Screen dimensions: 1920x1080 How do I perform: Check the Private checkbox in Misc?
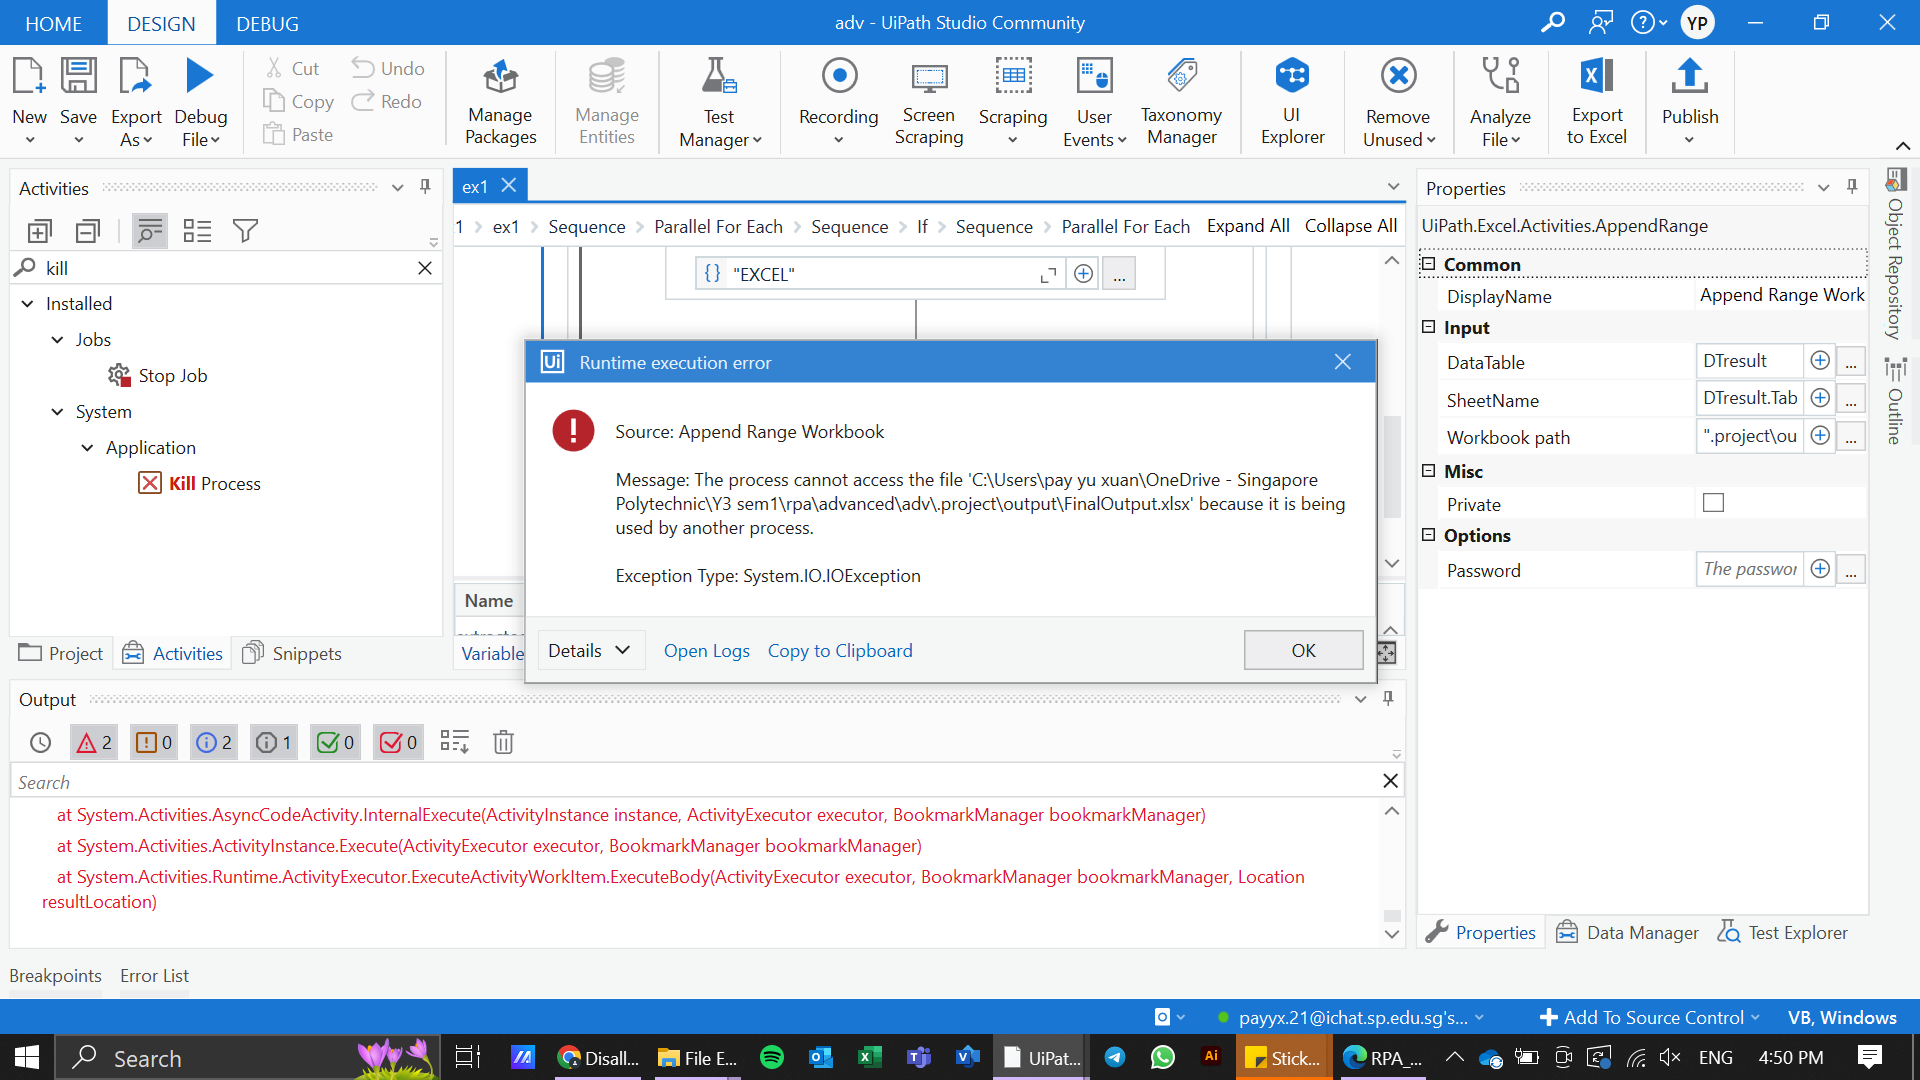click(x=1713, y=503)
